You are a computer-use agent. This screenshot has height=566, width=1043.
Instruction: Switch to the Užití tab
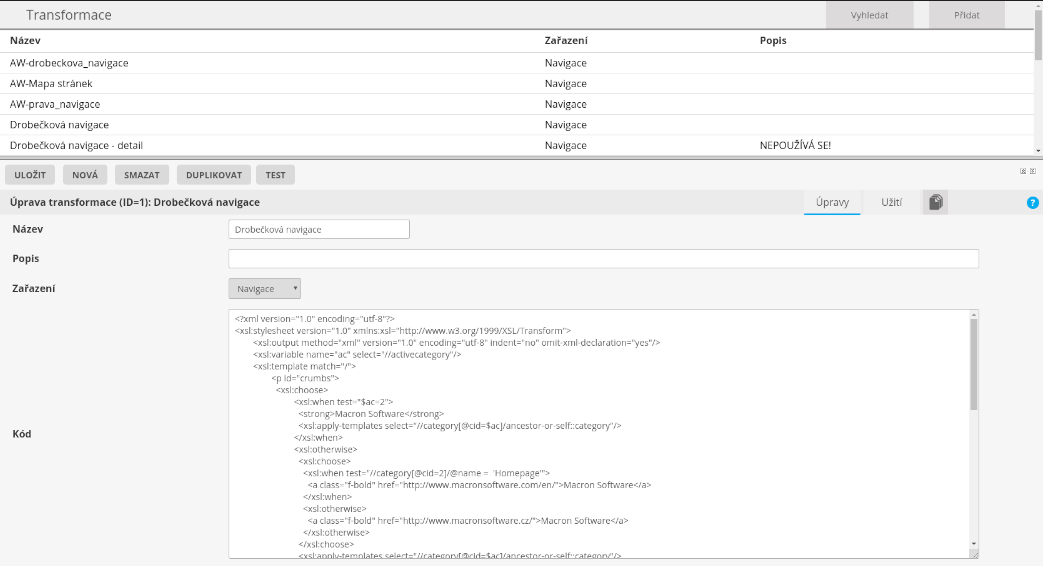pyautogui.click(x=891, y=202)
